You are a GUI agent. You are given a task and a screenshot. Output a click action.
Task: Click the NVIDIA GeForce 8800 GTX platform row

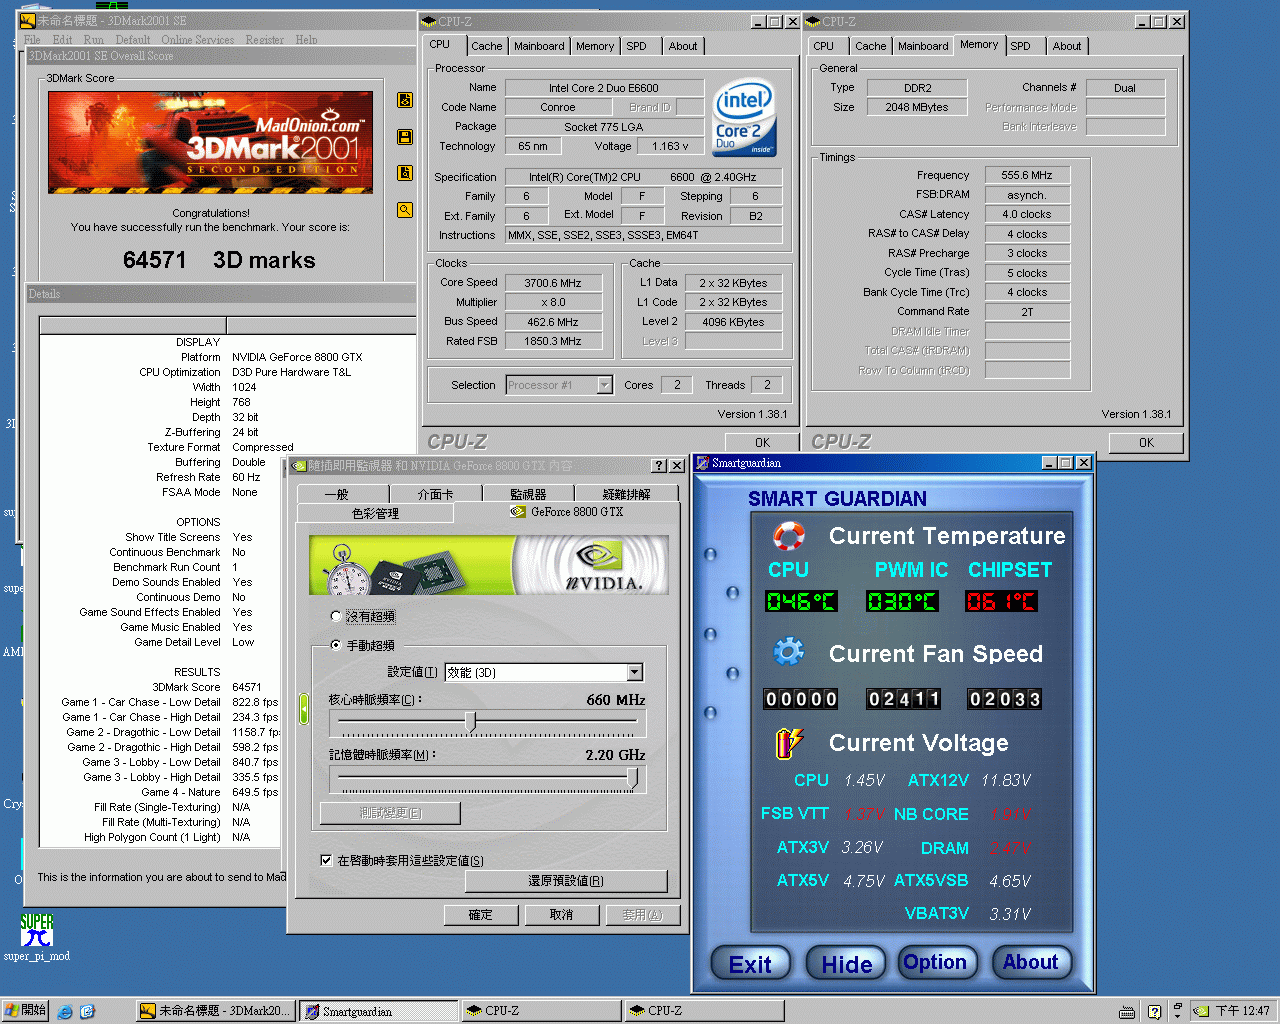coord(230,357)
